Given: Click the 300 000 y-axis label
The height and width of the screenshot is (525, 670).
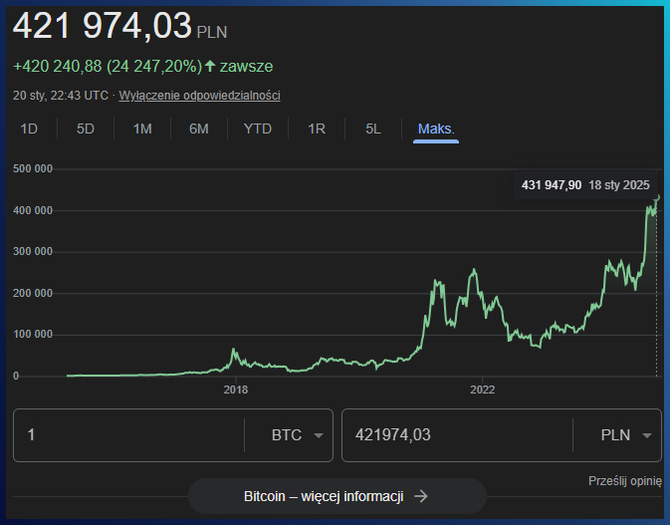Looking at the screenshot, I should 32,252.
